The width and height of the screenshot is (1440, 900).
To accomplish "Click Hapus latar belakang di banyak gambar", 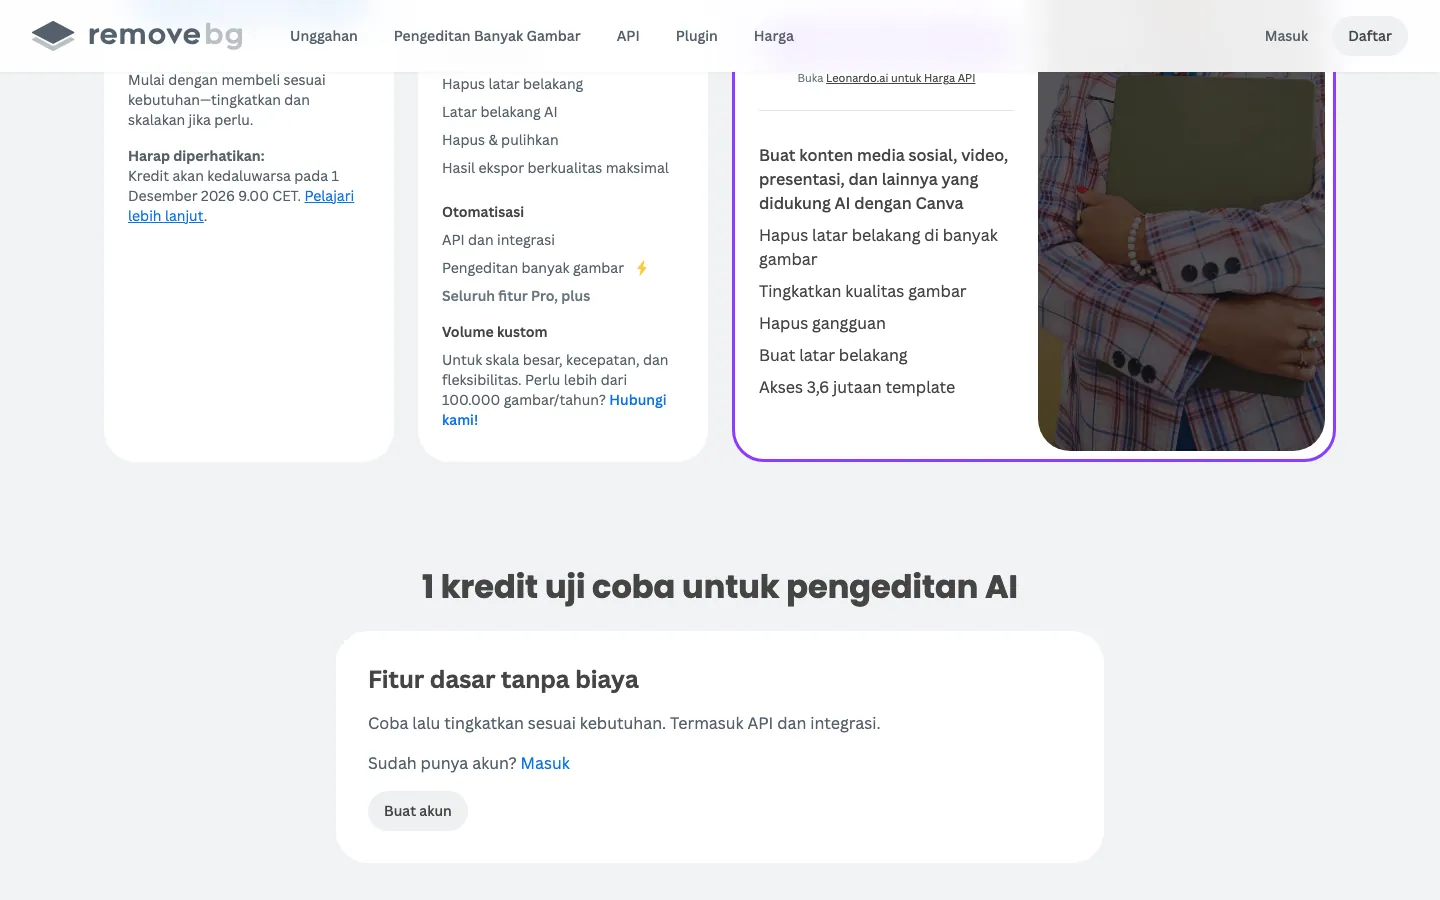I will click(878, 247).
